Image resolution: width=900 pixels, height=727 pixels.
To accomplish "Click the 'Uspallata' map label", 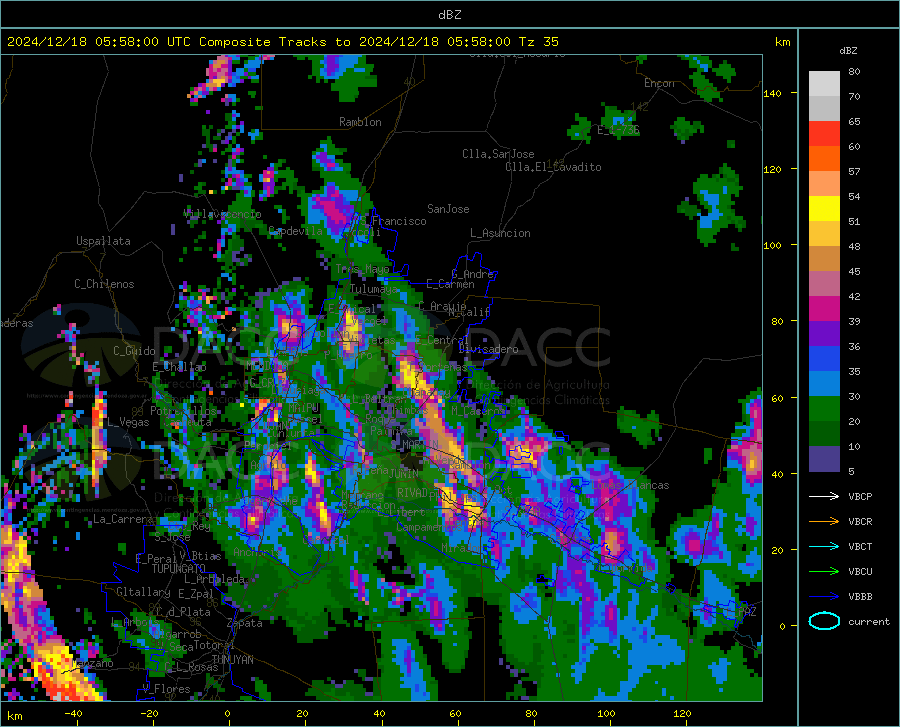I will tap(103, 241).
